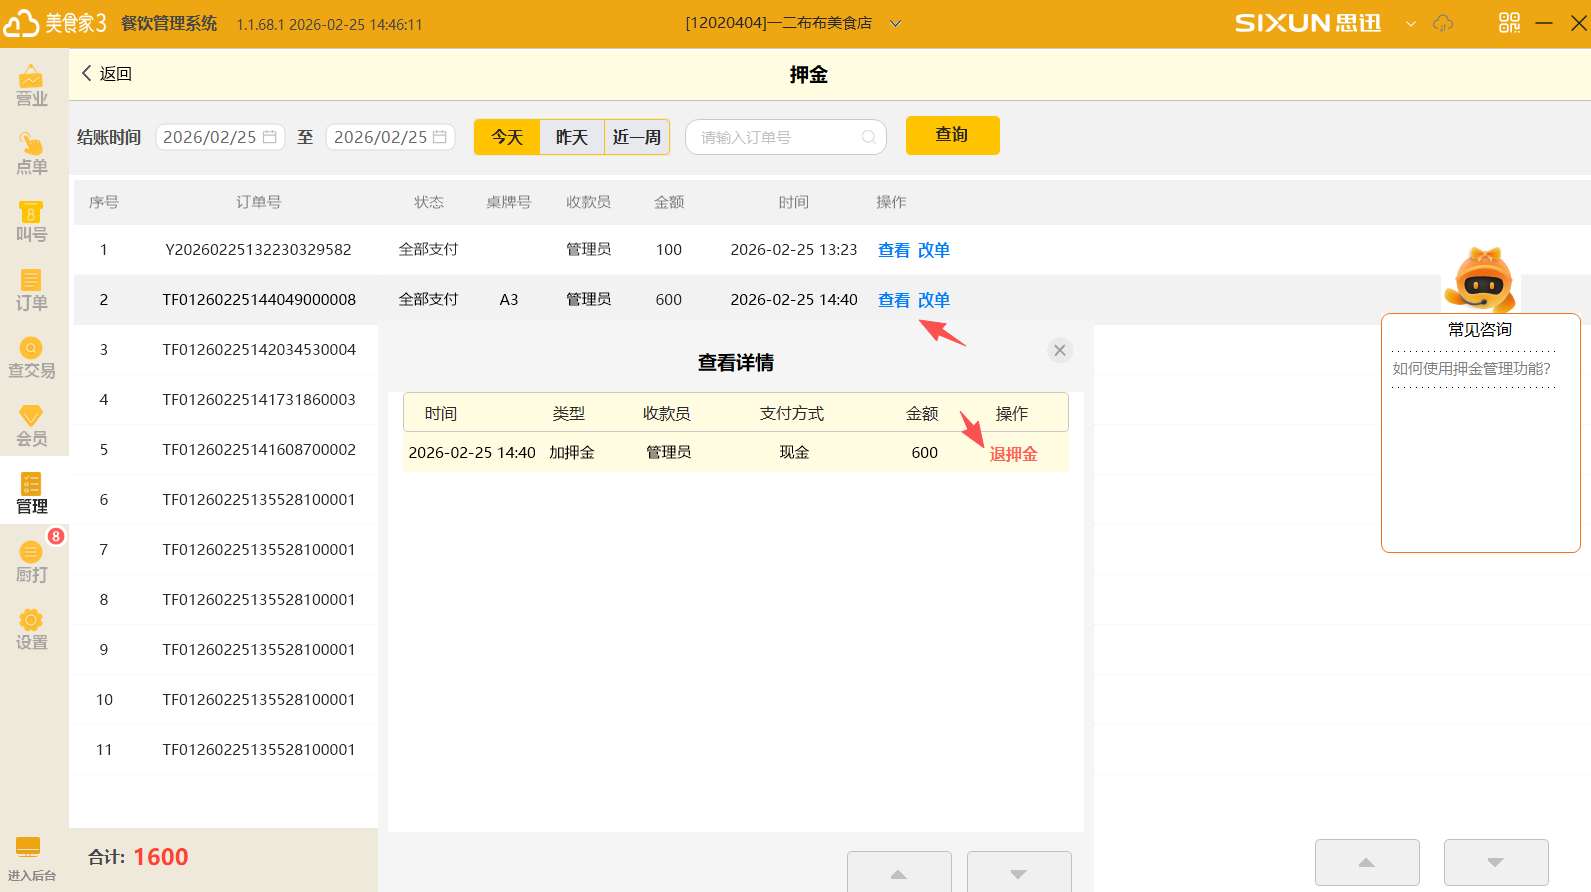This screenshot has height=892, width=1591.
Task: Close the 查看详情 detail popup
Action: pyautogui.click(x=1059, y=350)
